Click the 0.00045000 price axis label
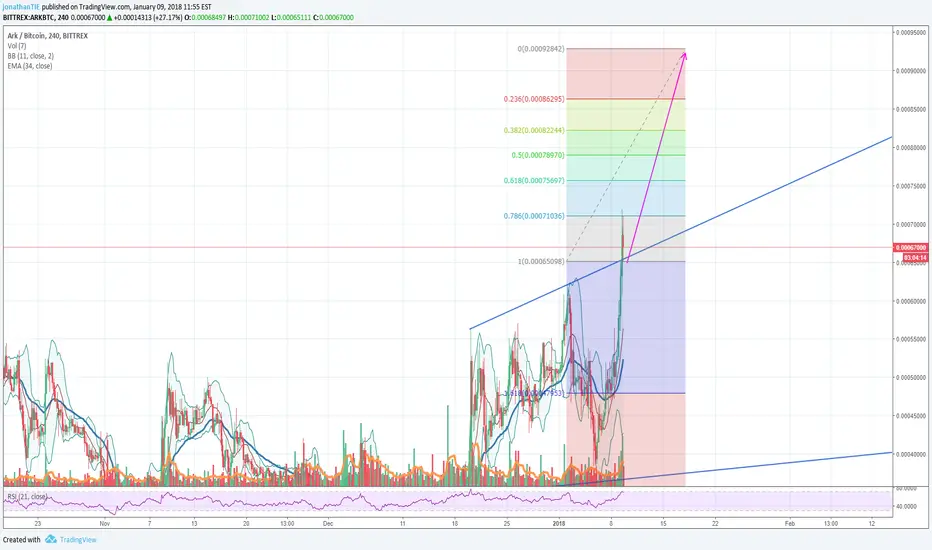The width and height of the screenshot is (932, 550). click(911, 416)
